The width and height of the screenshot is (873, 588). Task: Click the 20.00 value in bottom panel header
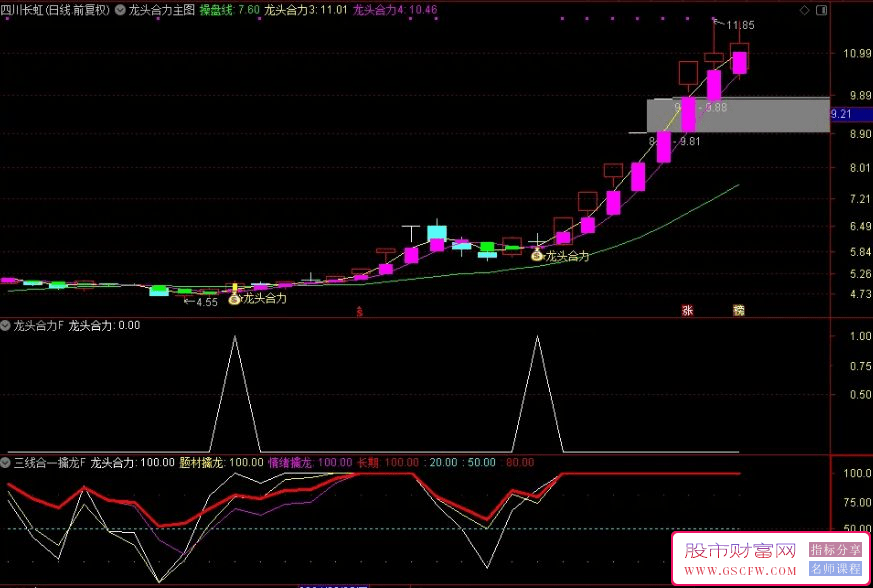[x=443, y=462]
